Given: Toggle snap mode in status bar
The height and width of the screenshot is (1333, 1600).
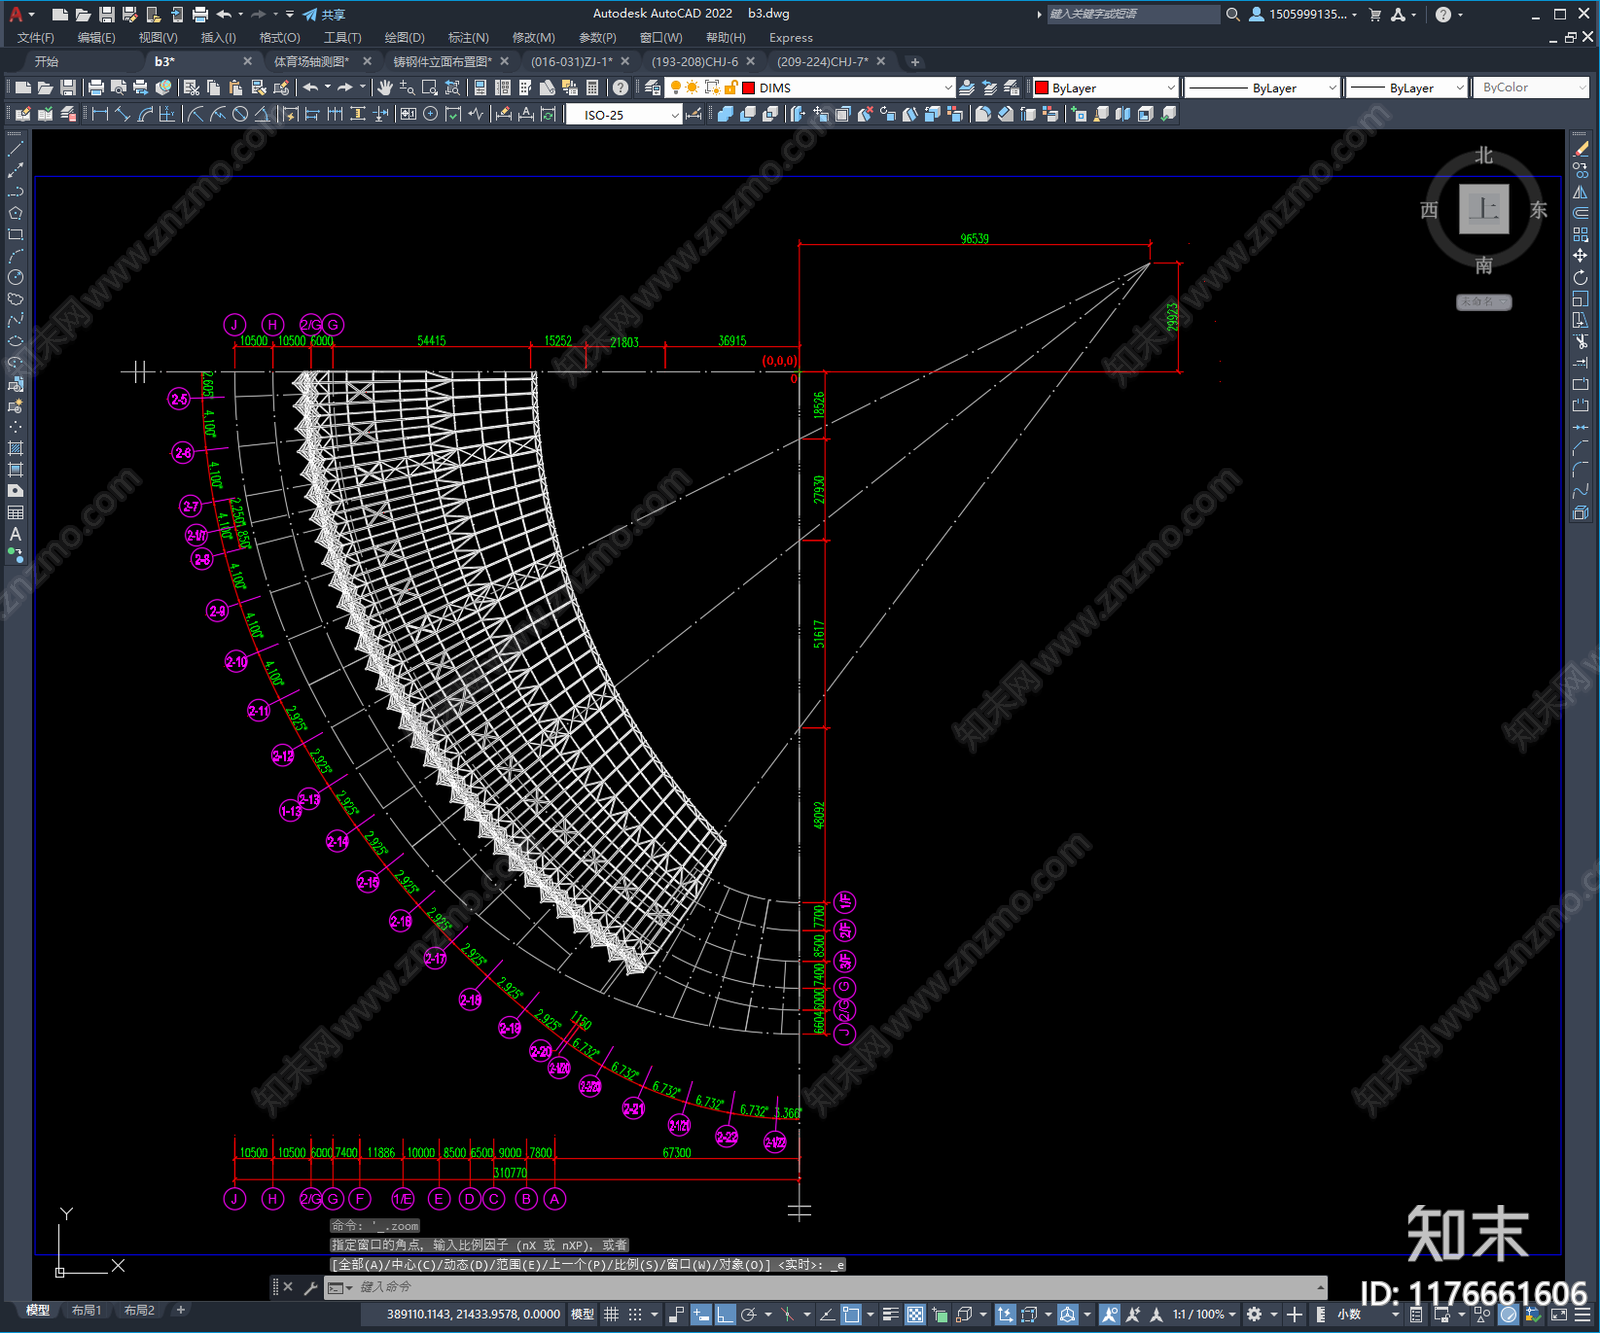Looking at the screenshot, I should [x=635, y=1314].
